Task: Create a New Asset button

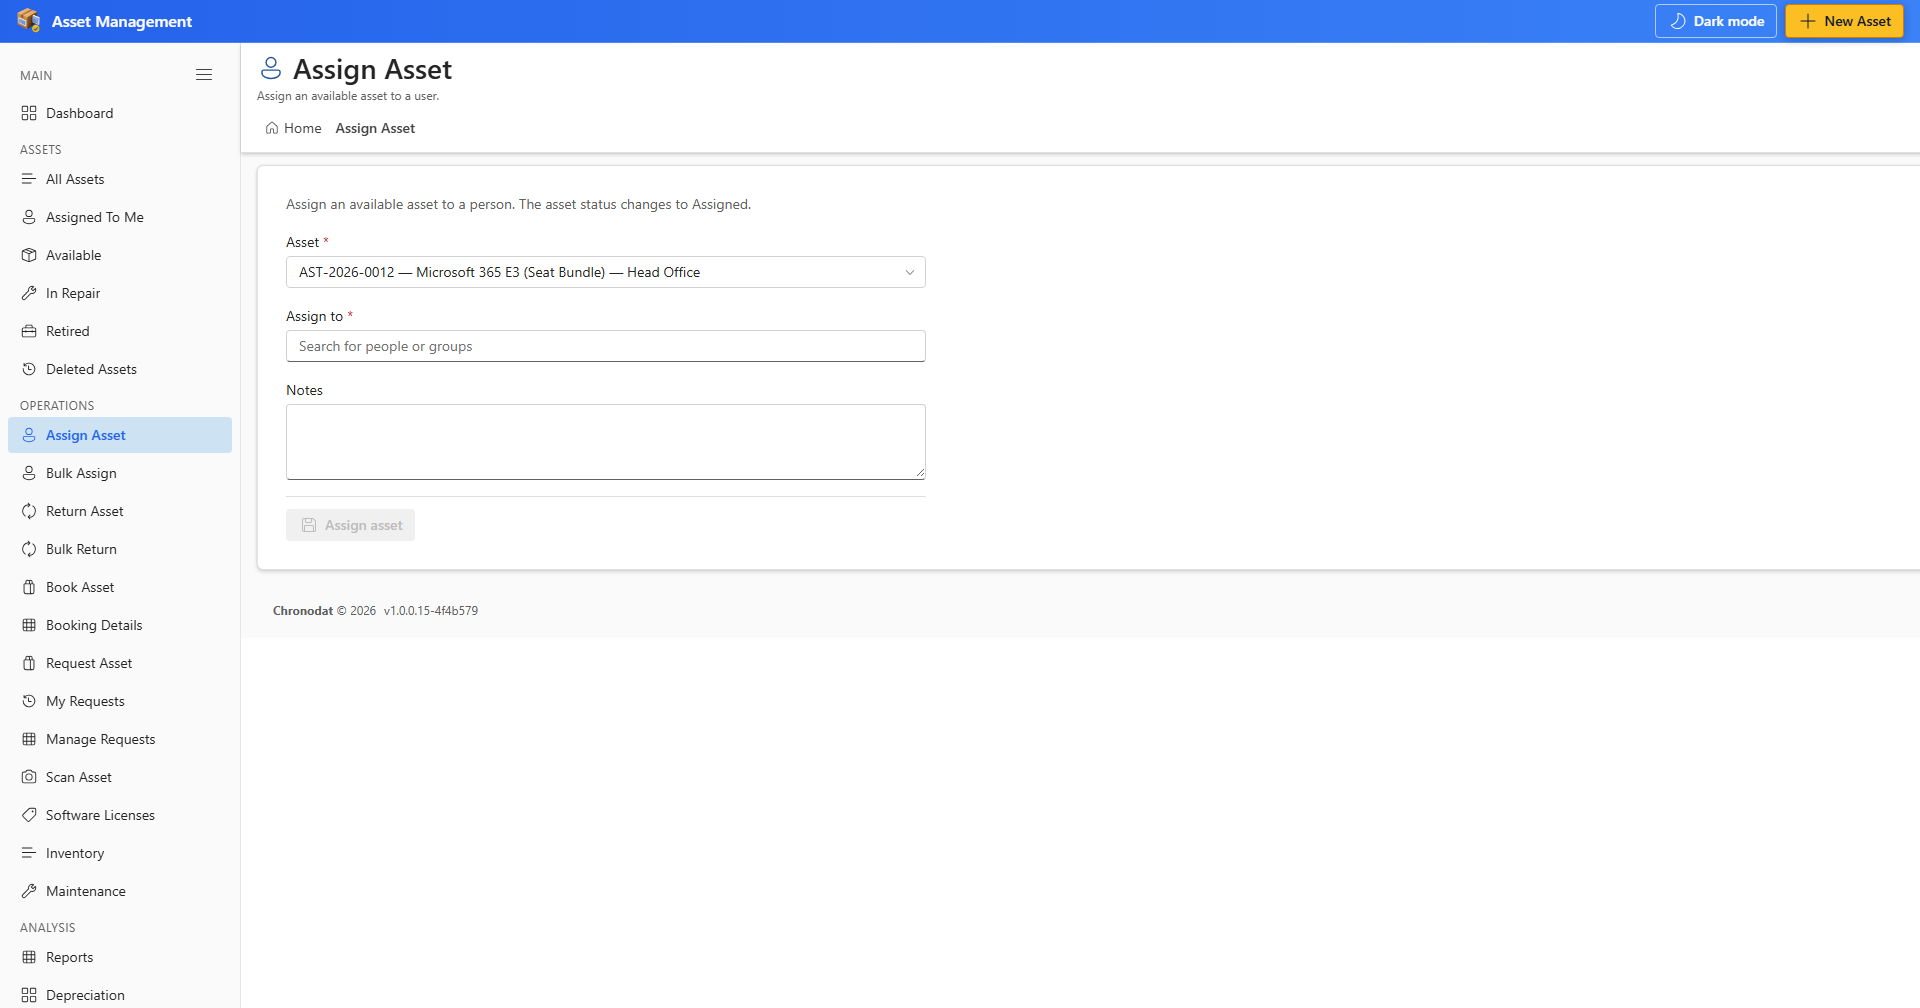Action: coord(1844,21)
